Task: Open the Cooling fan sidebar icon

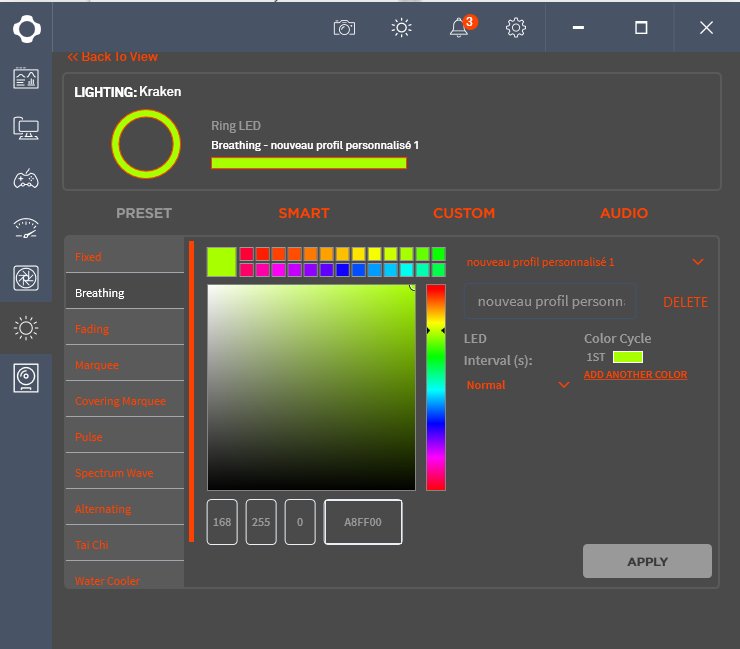Action: [x=26, y=278]
